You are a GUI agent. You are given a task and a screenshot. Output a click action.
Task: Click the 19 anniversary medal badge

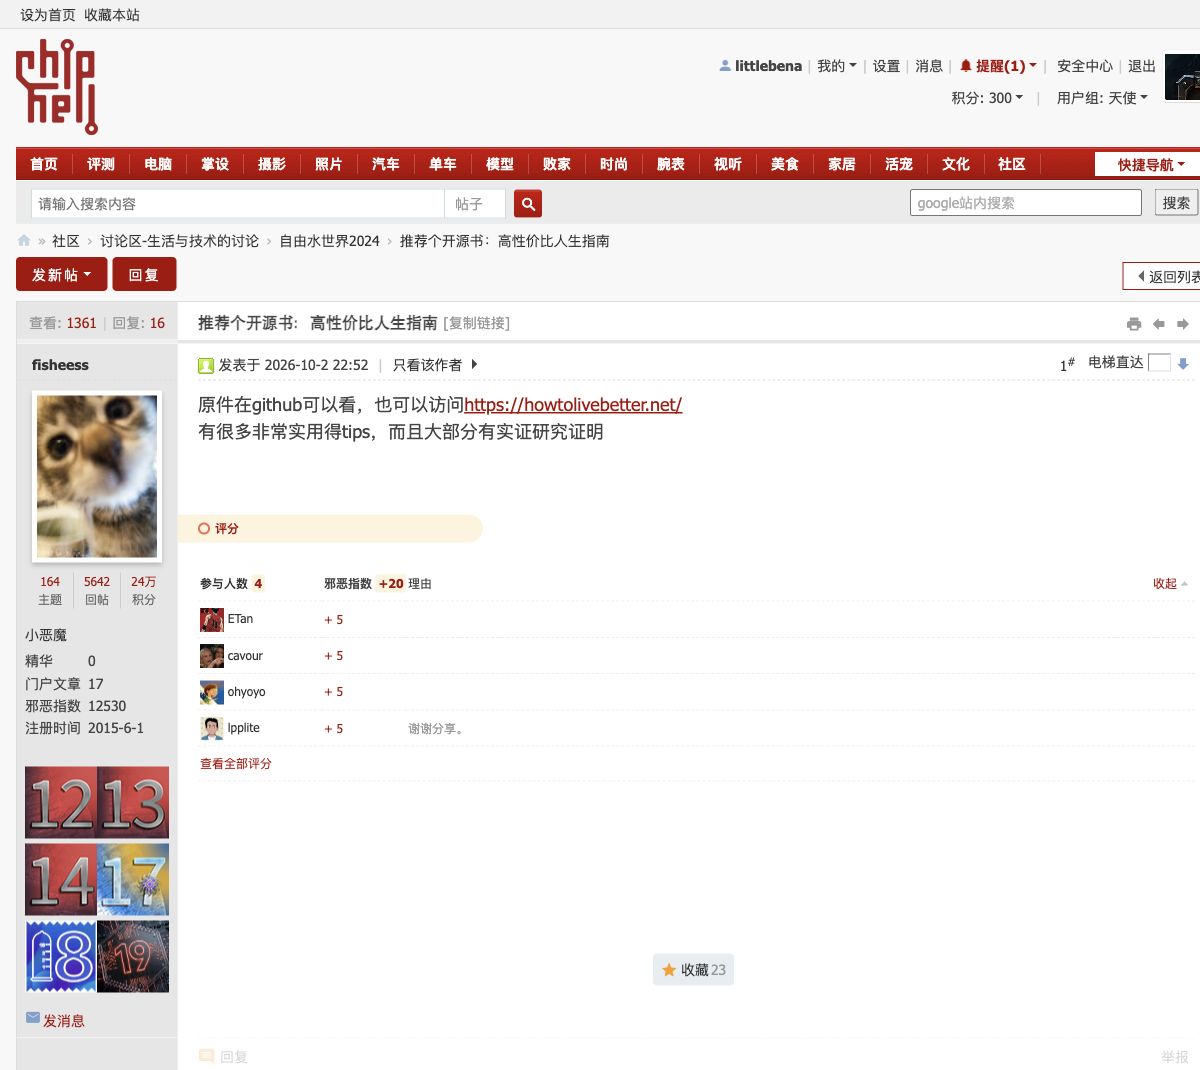tap(133, 957)
